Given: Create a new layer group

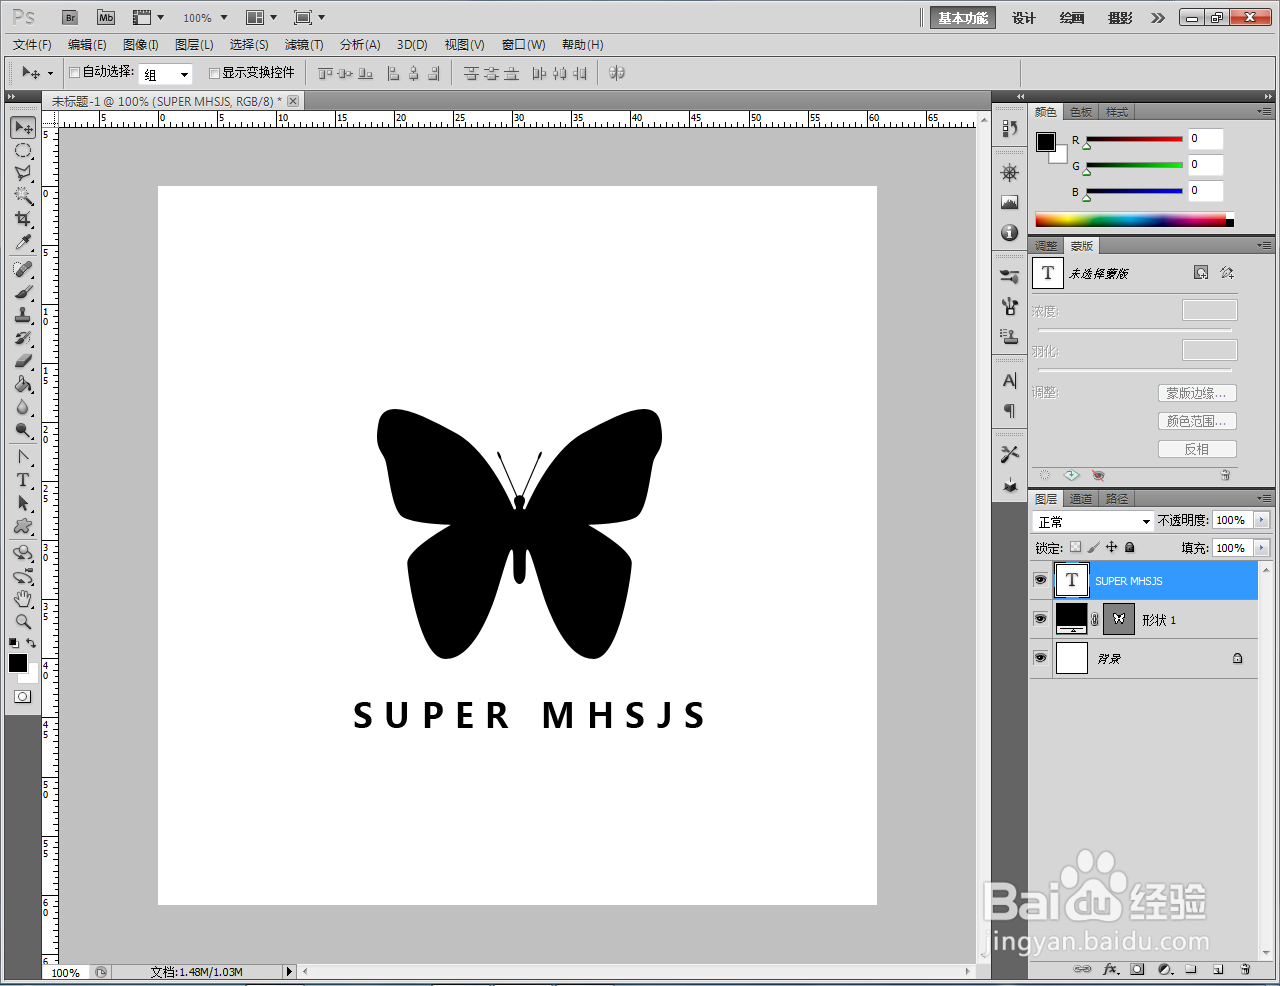Looking at the screenshot, I should tap(1191, 969).
